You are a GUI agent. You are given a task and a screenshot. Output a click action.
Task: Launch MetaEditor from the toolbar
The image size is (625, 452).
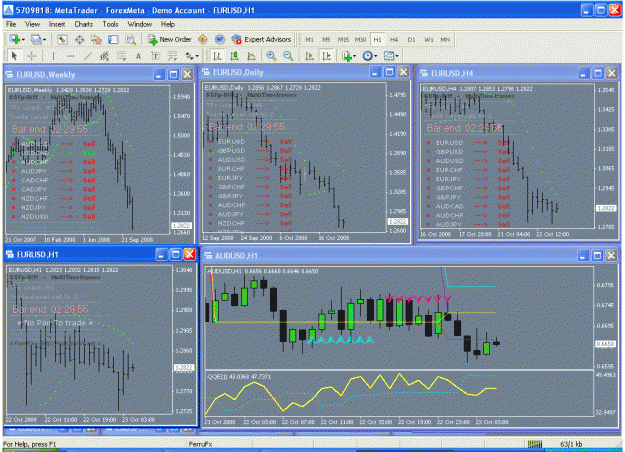tap(202, 39)
